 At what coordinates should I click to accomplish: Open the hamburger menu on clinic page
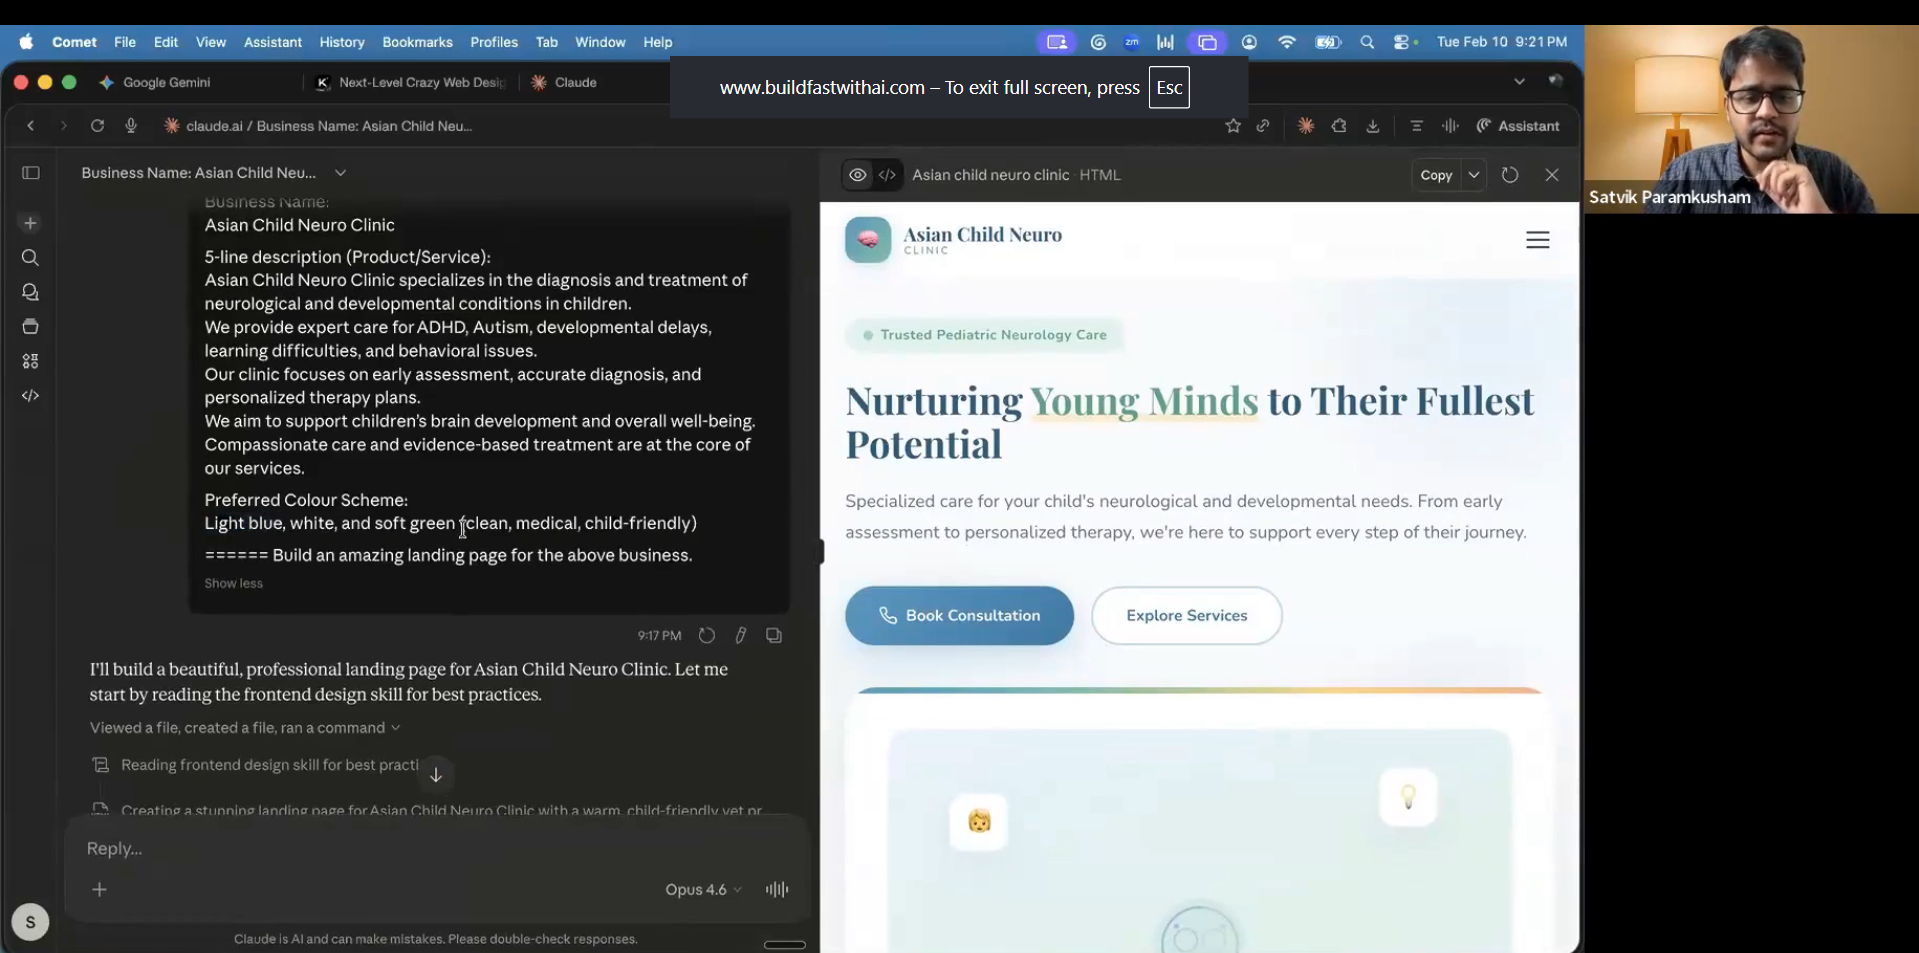pyautogui.click(x=1537, y=240)
